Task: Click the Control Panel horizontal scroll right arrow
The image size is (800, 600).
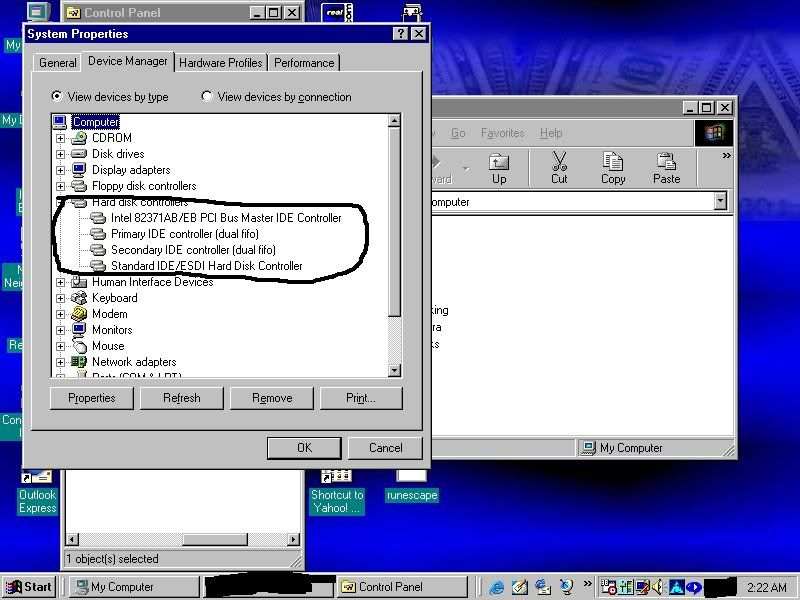Action: (293, 539)
